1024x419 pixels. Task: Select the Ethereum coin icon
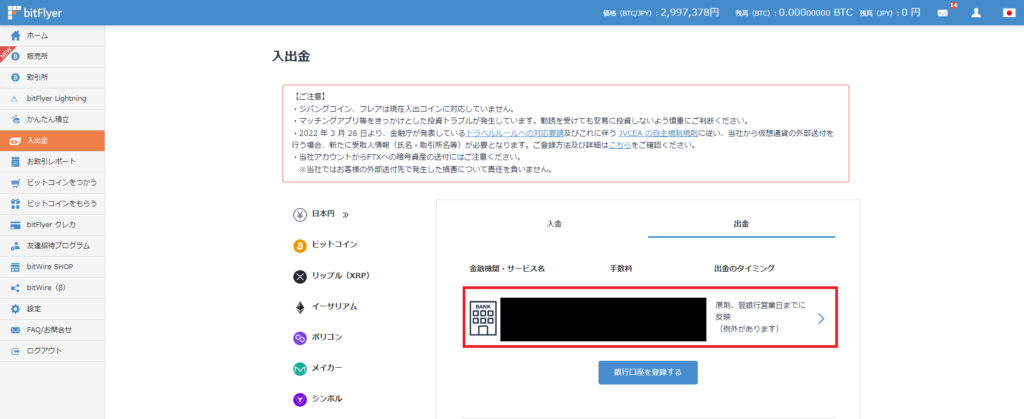[299, 307]
